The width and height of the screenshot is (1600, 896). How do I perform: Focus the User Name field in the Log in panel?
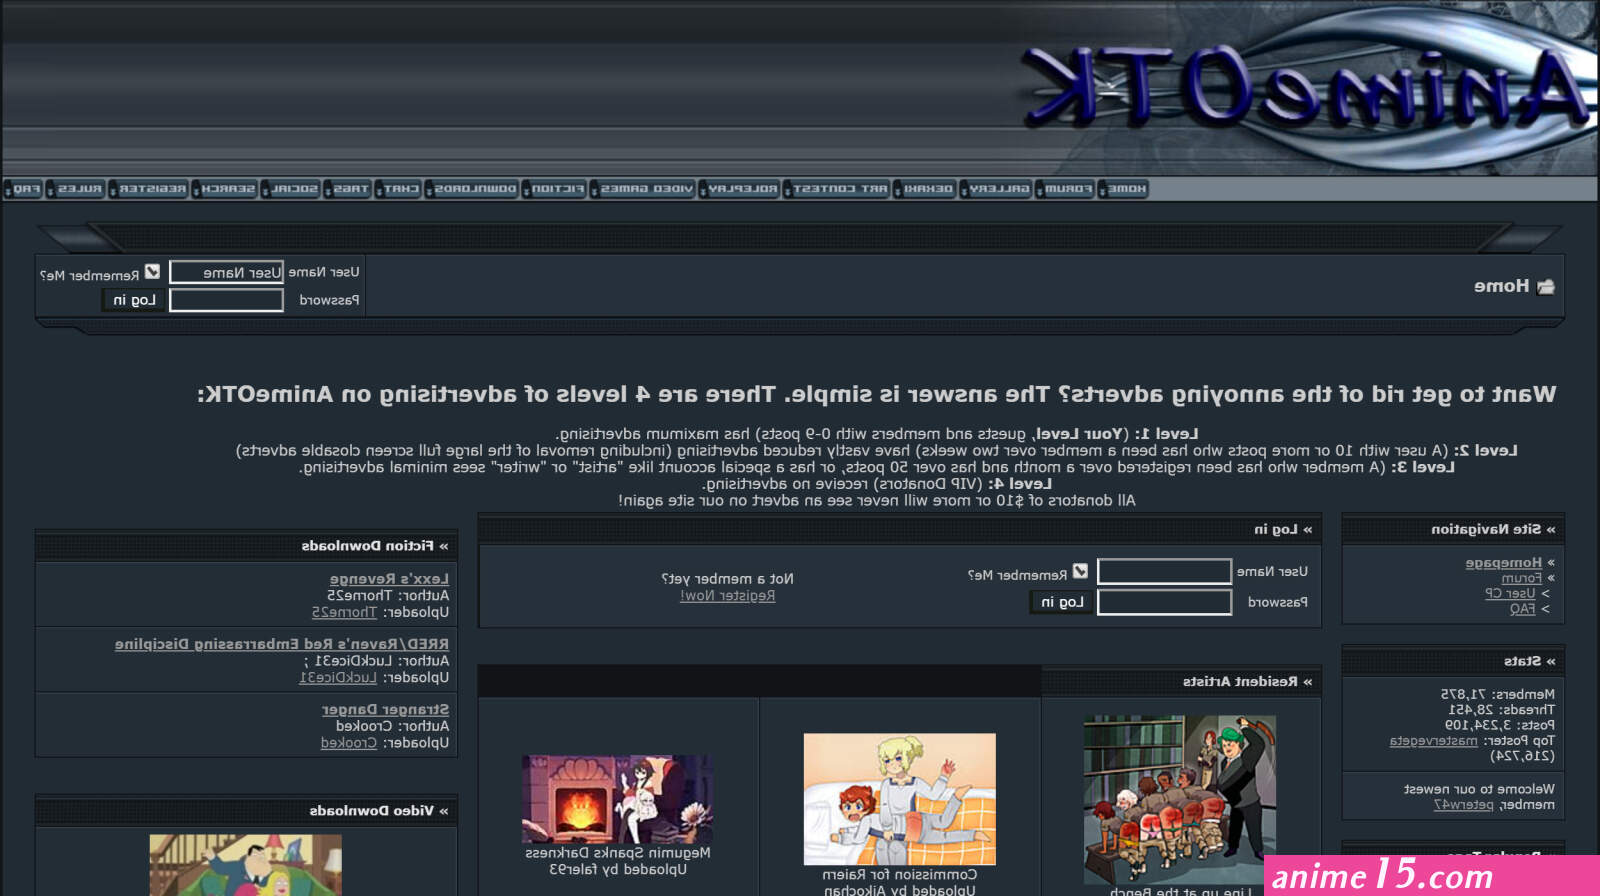click(x=1164, y=571)
